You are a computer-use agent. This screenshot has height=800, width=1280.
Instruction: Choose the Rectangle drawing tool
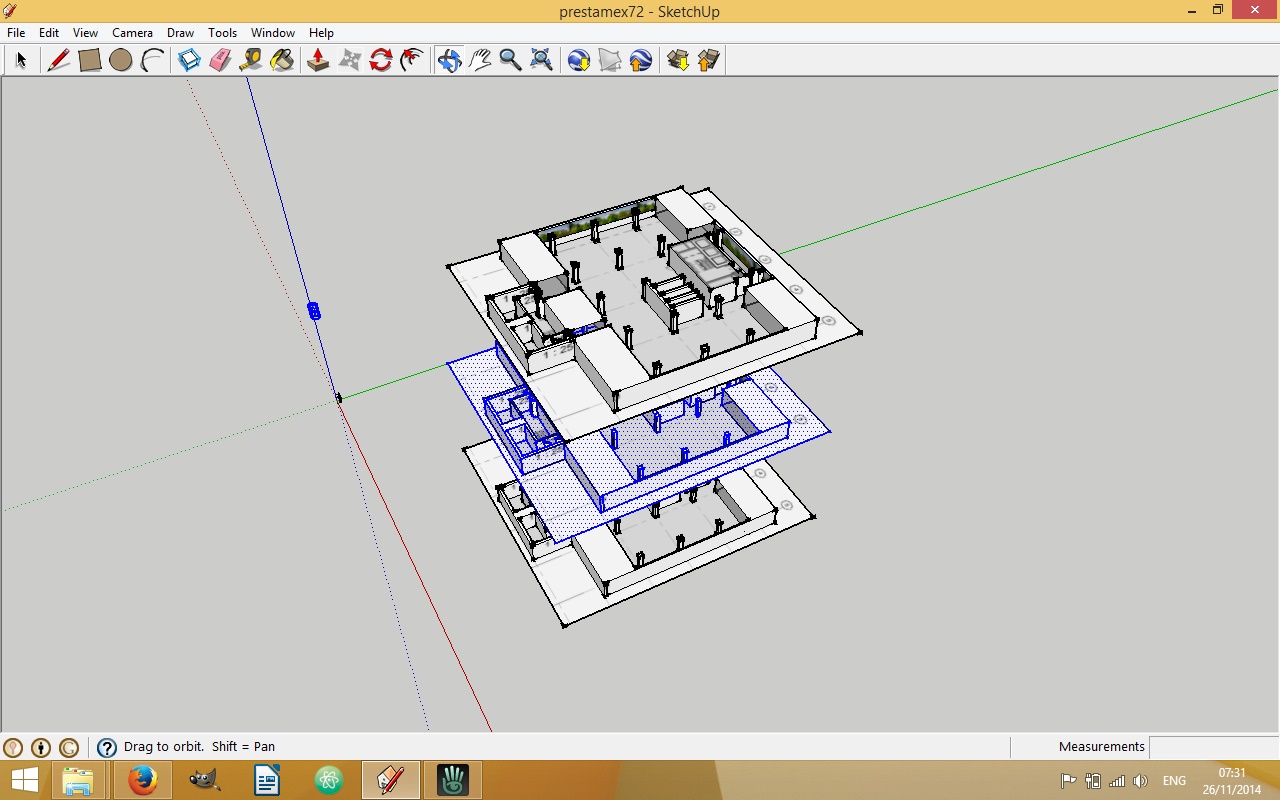click(90, 60)
